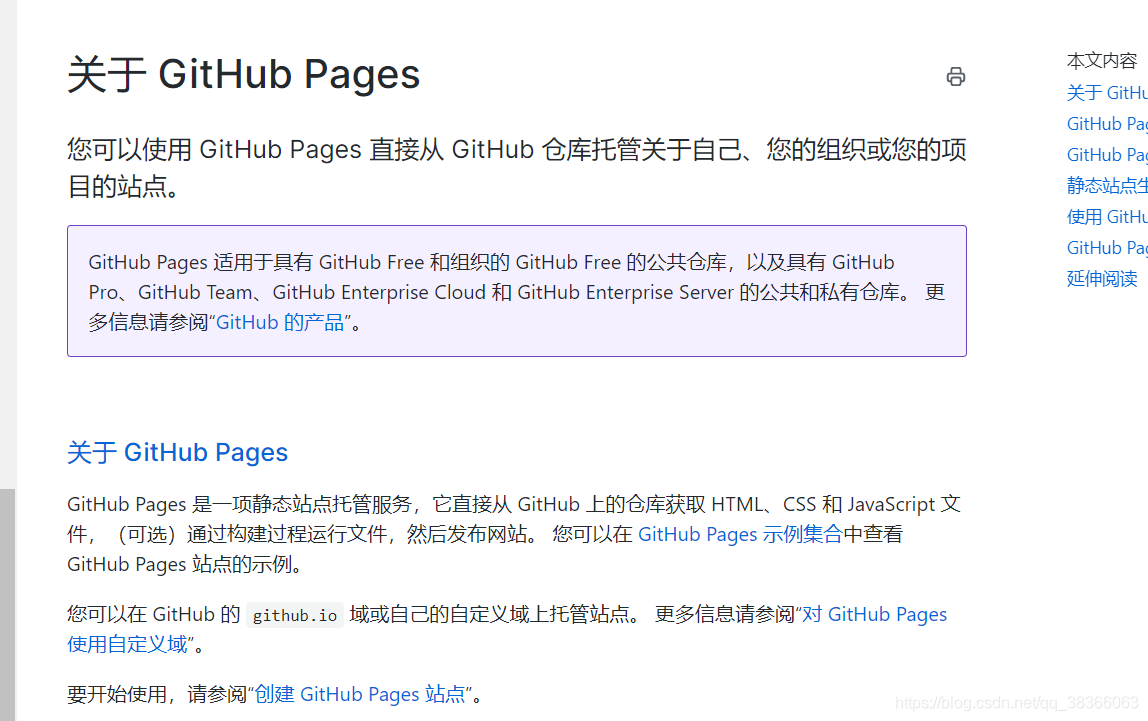This screenshot has height=721, width=1148.
Task: Click the "本文内容" sidebar heading
Action: point(1102,61)
